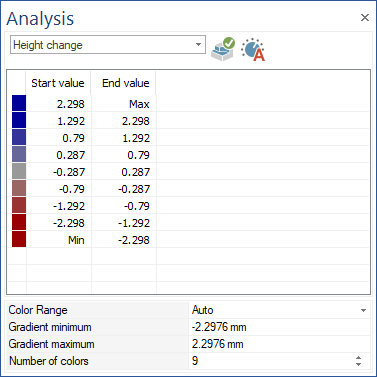Click the color swatch for the Min to -2.298 row
Image resolution: width=377 pixels, height=377 pixels.
[x=19, y=239]
